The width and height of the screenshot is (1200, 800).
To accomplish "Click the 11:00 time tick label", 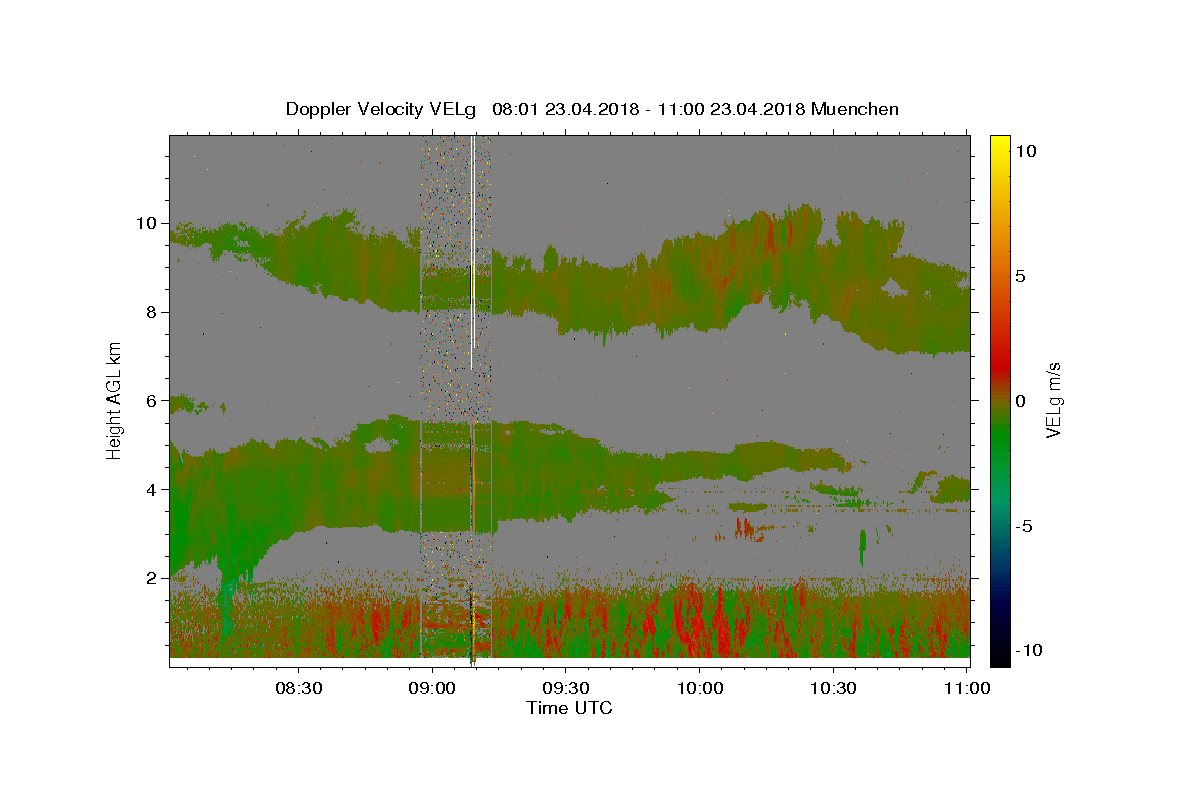I will pos(967,689).
